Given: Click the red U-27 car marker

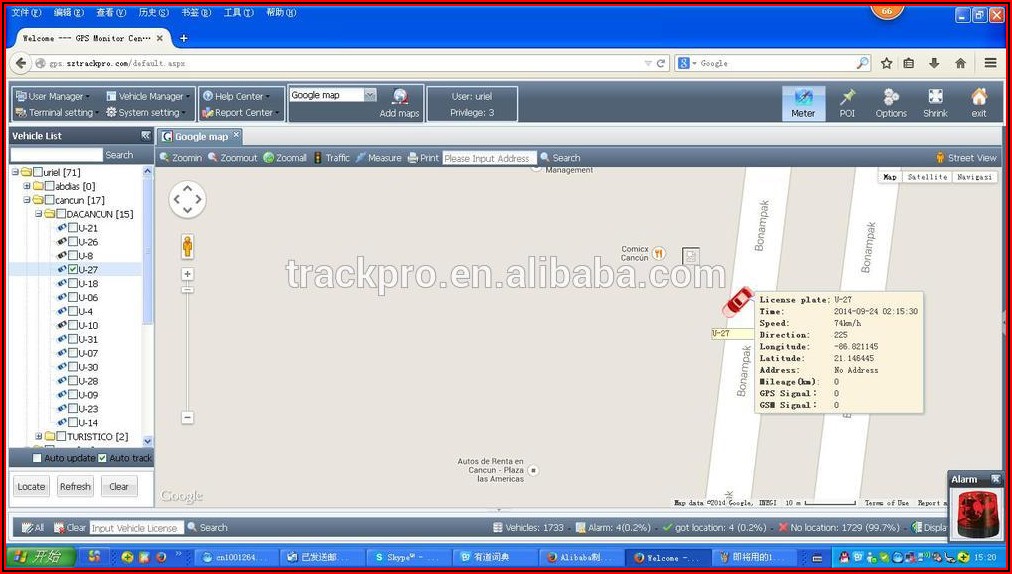Looking at the screenshot, I should [x=738, y=302].
